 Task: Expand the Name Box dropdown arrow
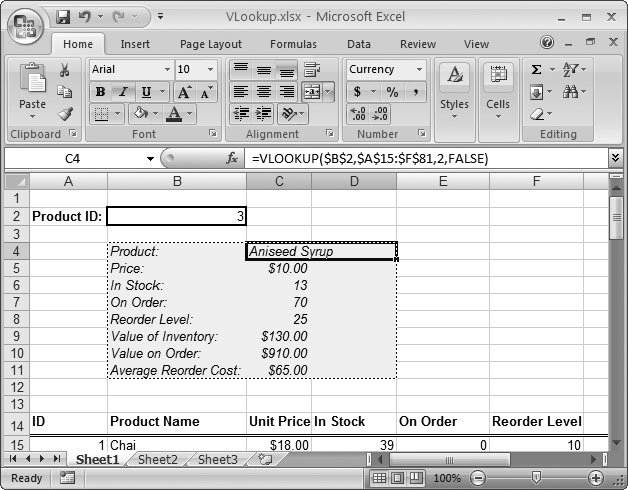click(x=150, y=159)
